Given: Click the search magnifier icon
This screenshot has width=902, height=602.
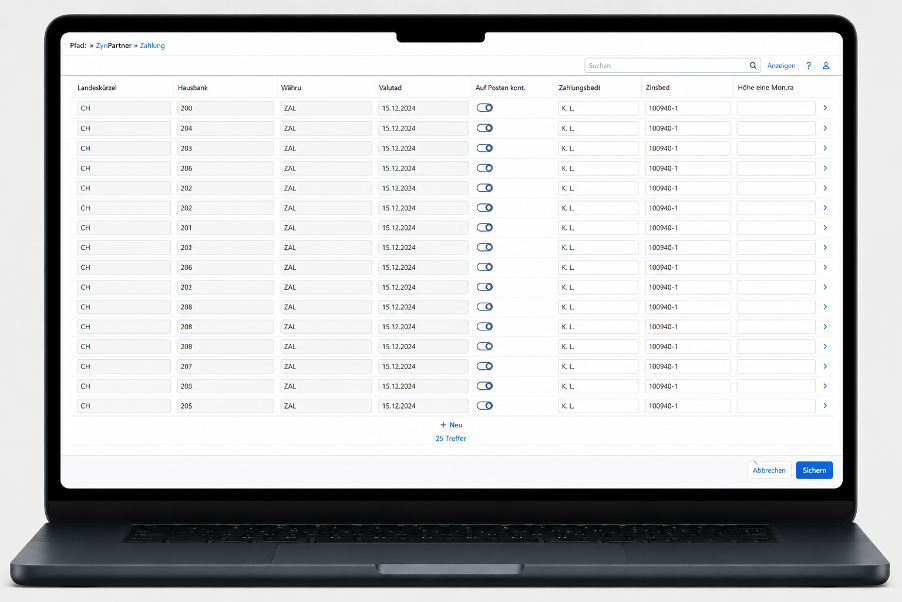Looking at the screenshot, I should [x=752, y=66].
